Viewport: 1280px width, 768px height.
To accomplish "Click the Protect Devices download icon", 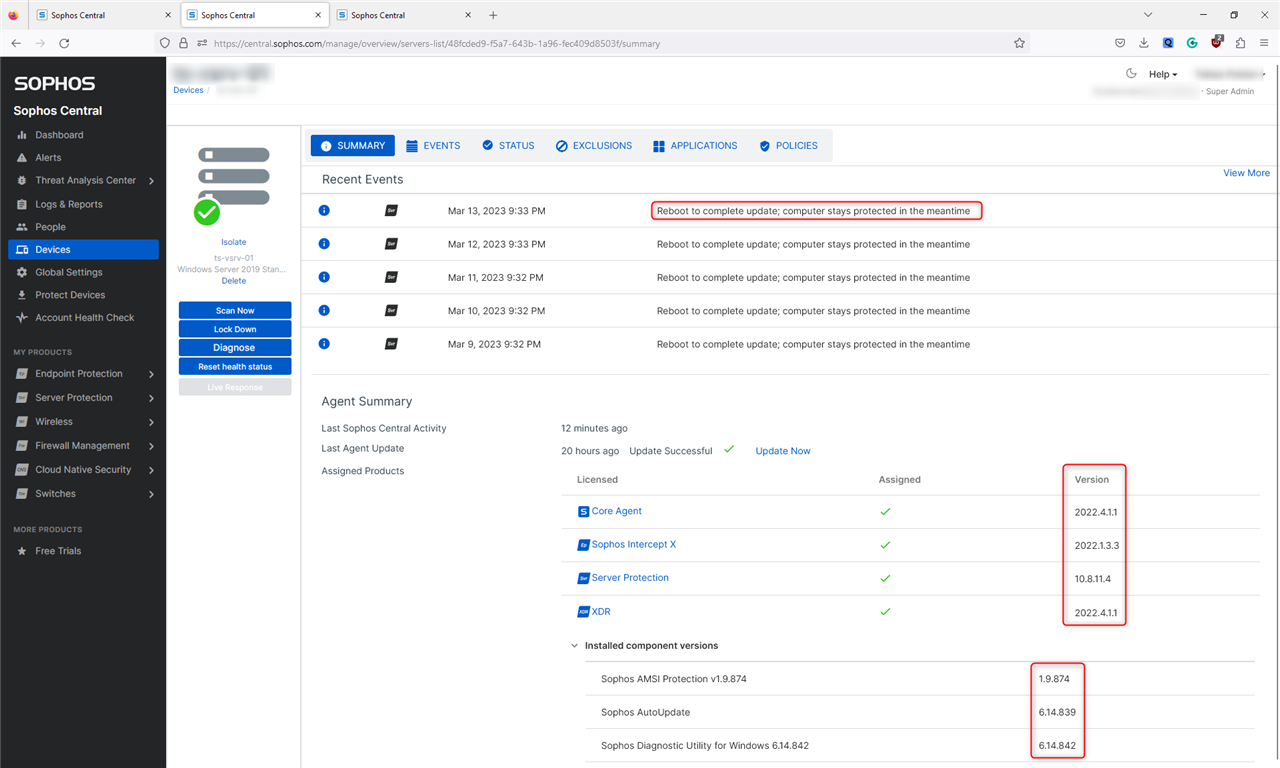I will 22,295.
